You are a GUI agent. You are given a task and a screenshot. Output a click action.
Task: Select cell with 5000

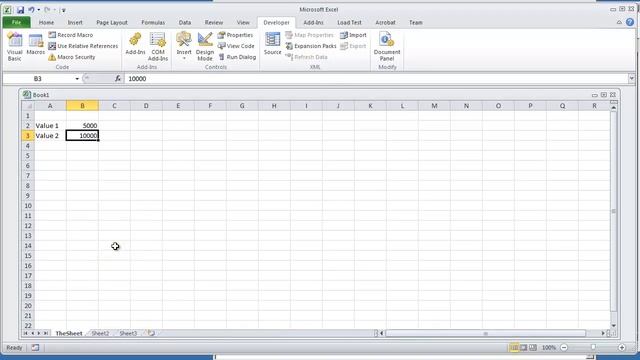coord(82,125)
